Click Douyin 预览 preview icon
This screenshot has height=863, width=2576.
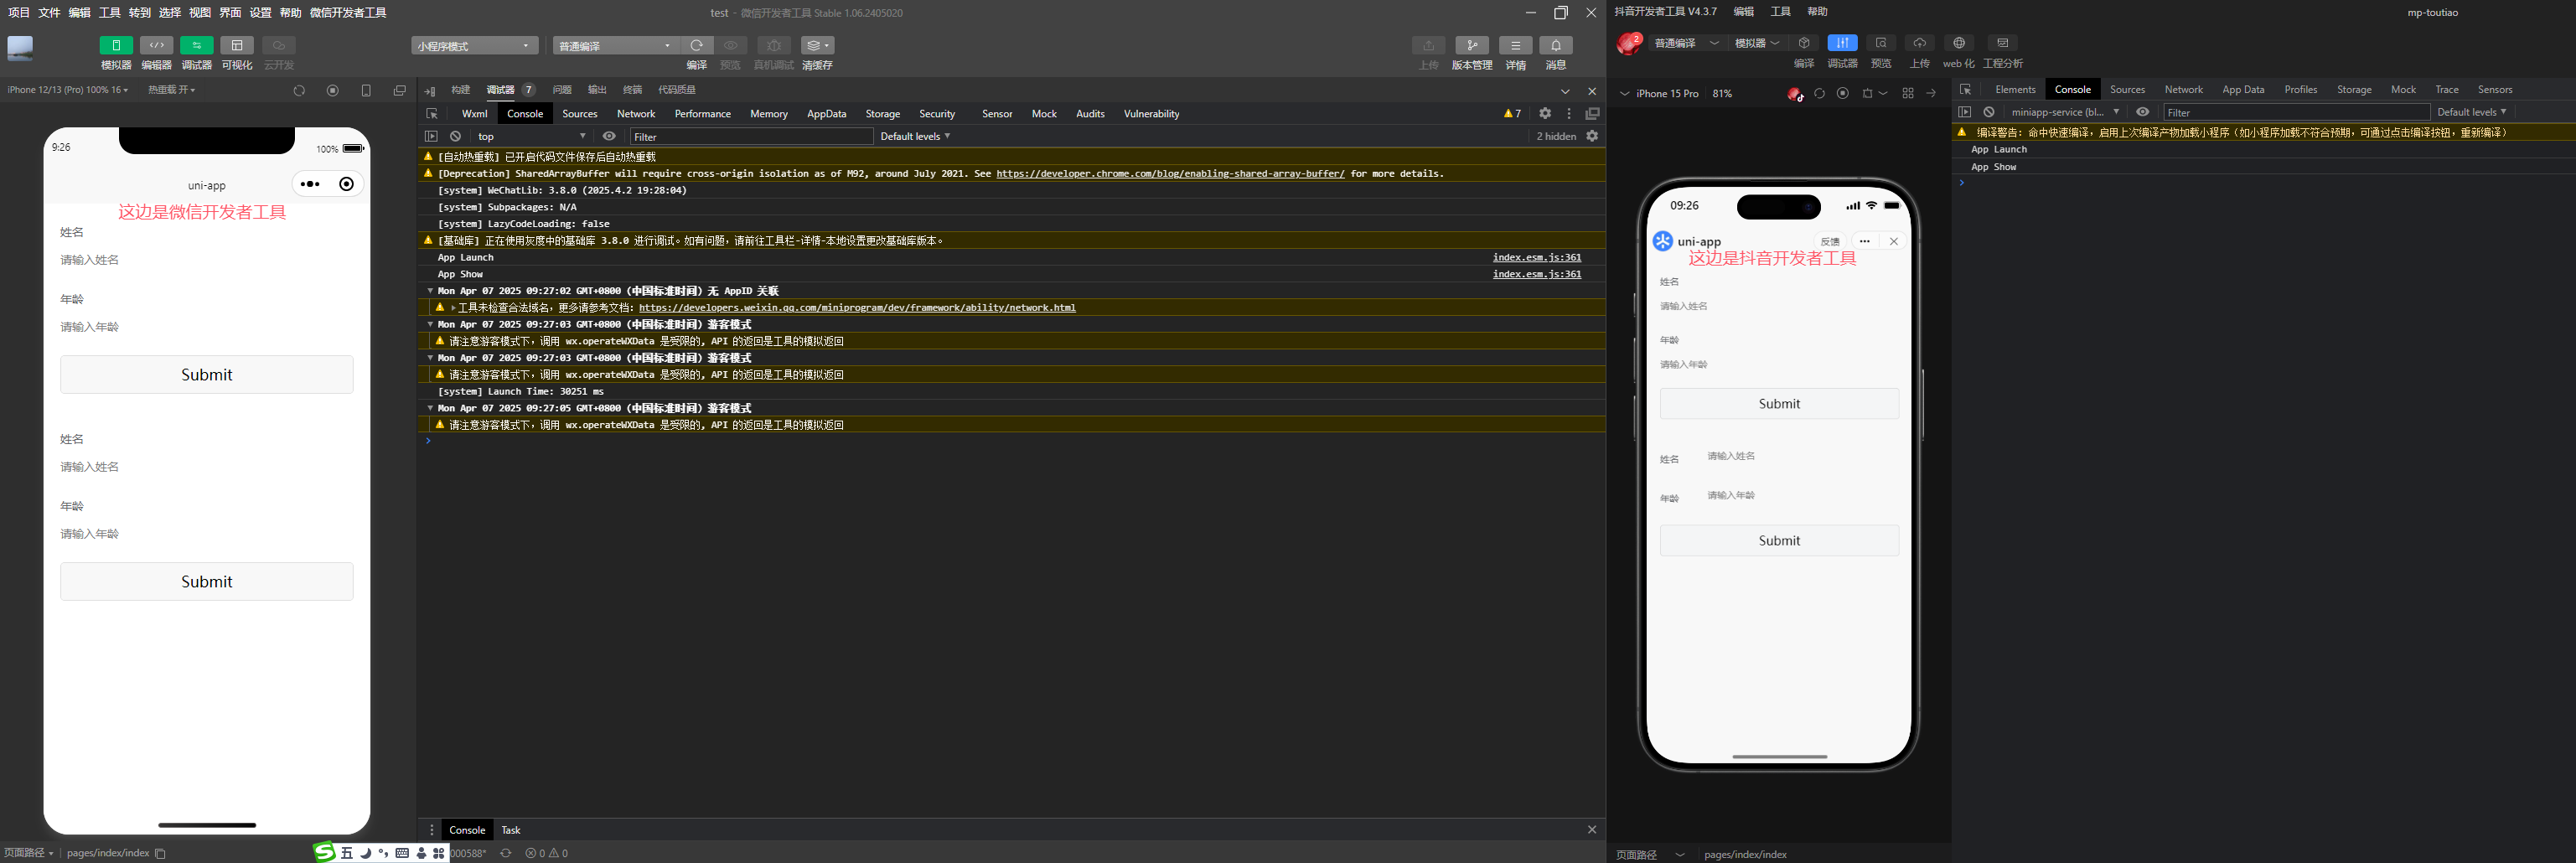pos(1881,43)
